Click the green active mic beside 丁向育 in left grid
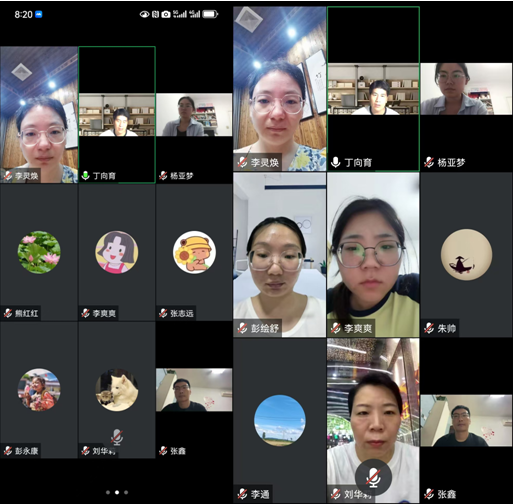 click(x=85, y=175)
